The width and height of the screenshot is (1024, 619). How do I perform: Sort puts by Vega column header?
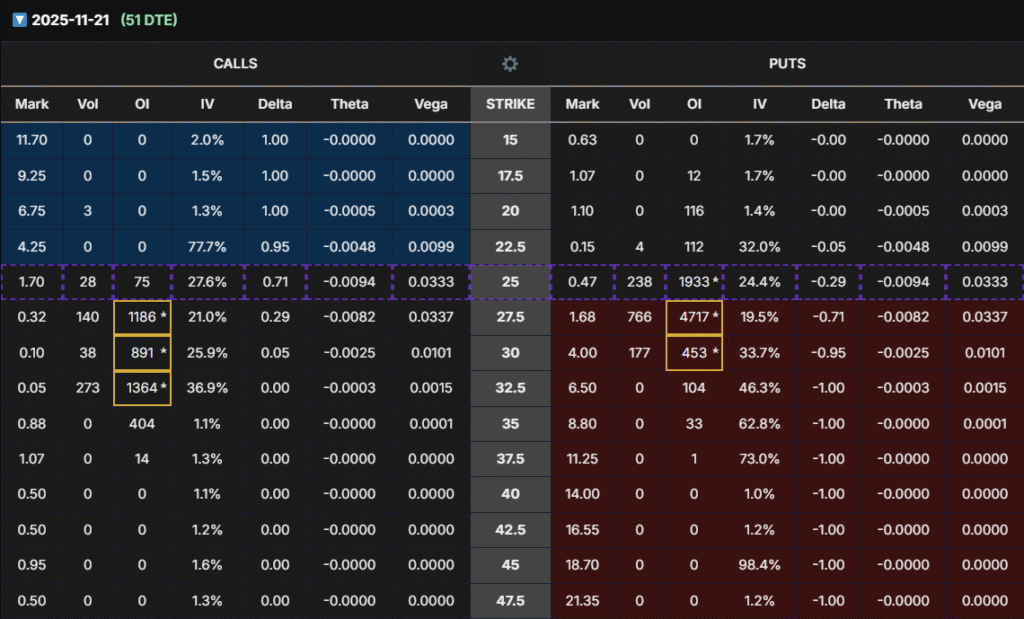[x=984, y=104]
